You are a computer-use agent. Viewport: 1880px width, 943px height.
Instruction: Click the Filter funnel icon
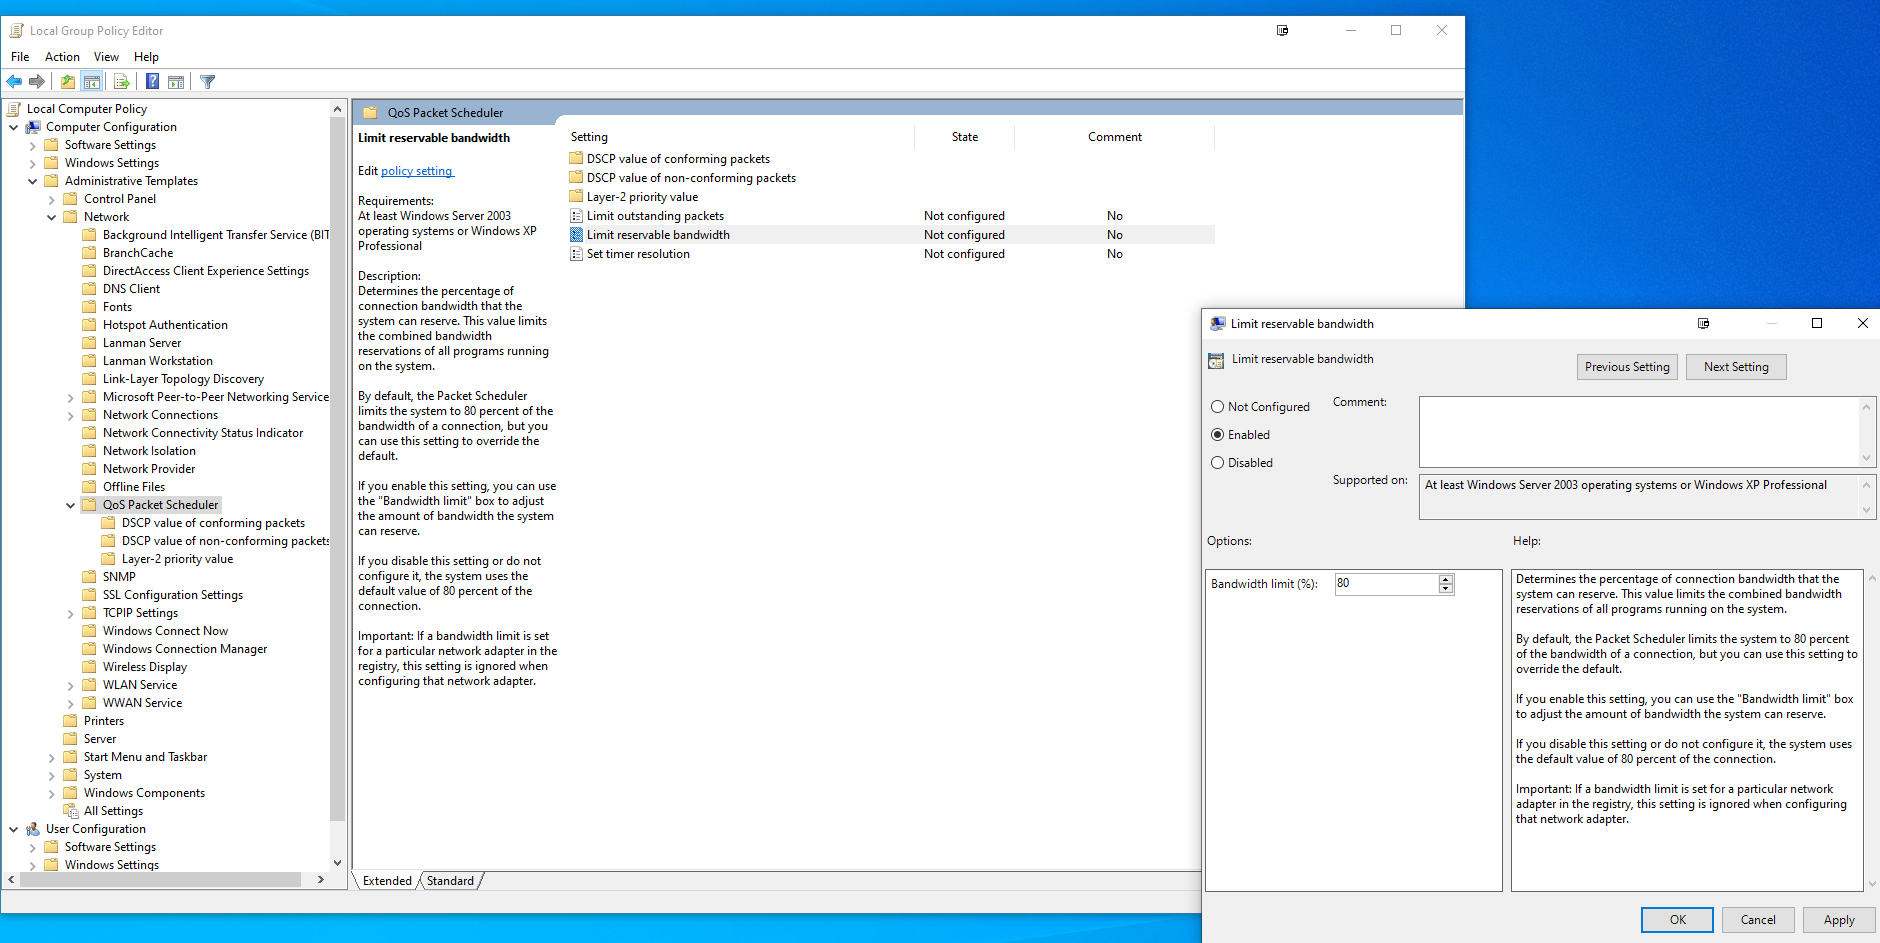[208, 82]
